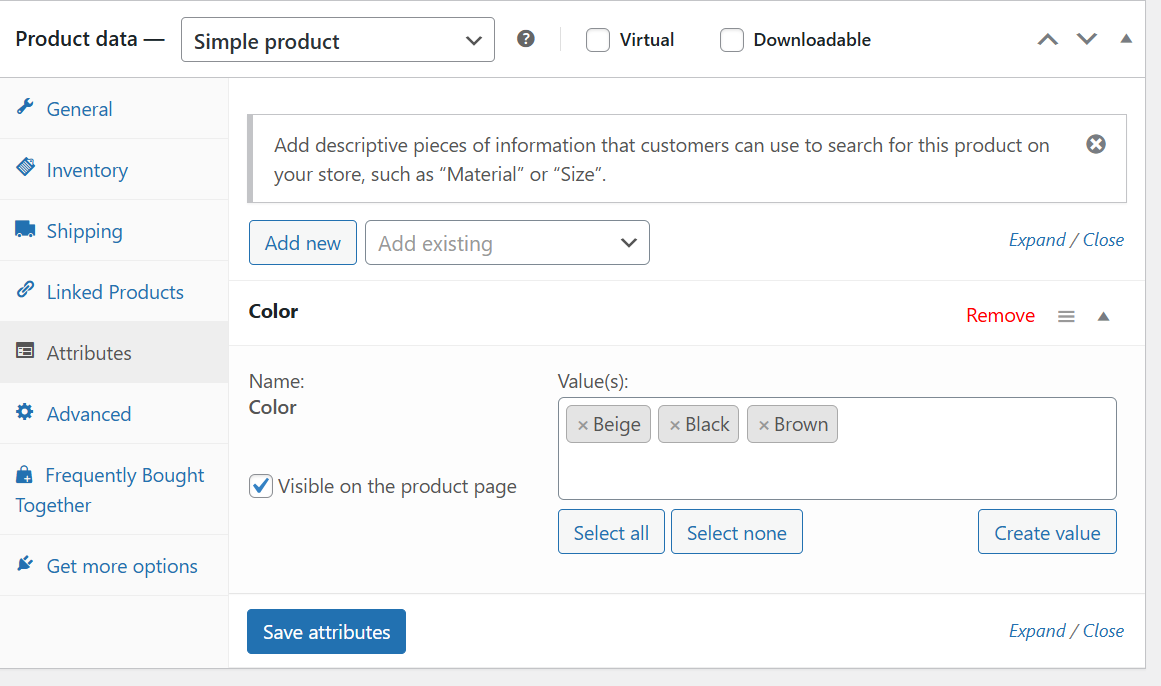Remove the Beige value tag

click(x=583, y=425)
